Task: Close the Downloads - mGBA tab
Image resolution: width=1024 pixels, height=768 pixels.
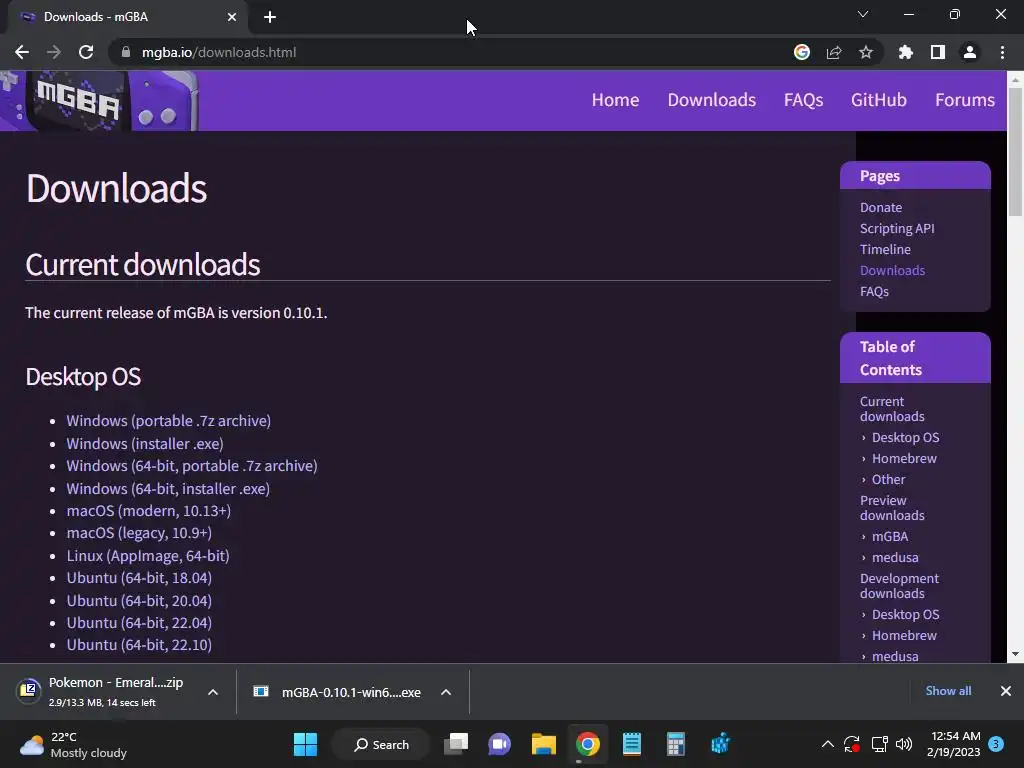Action: [232, 17]
